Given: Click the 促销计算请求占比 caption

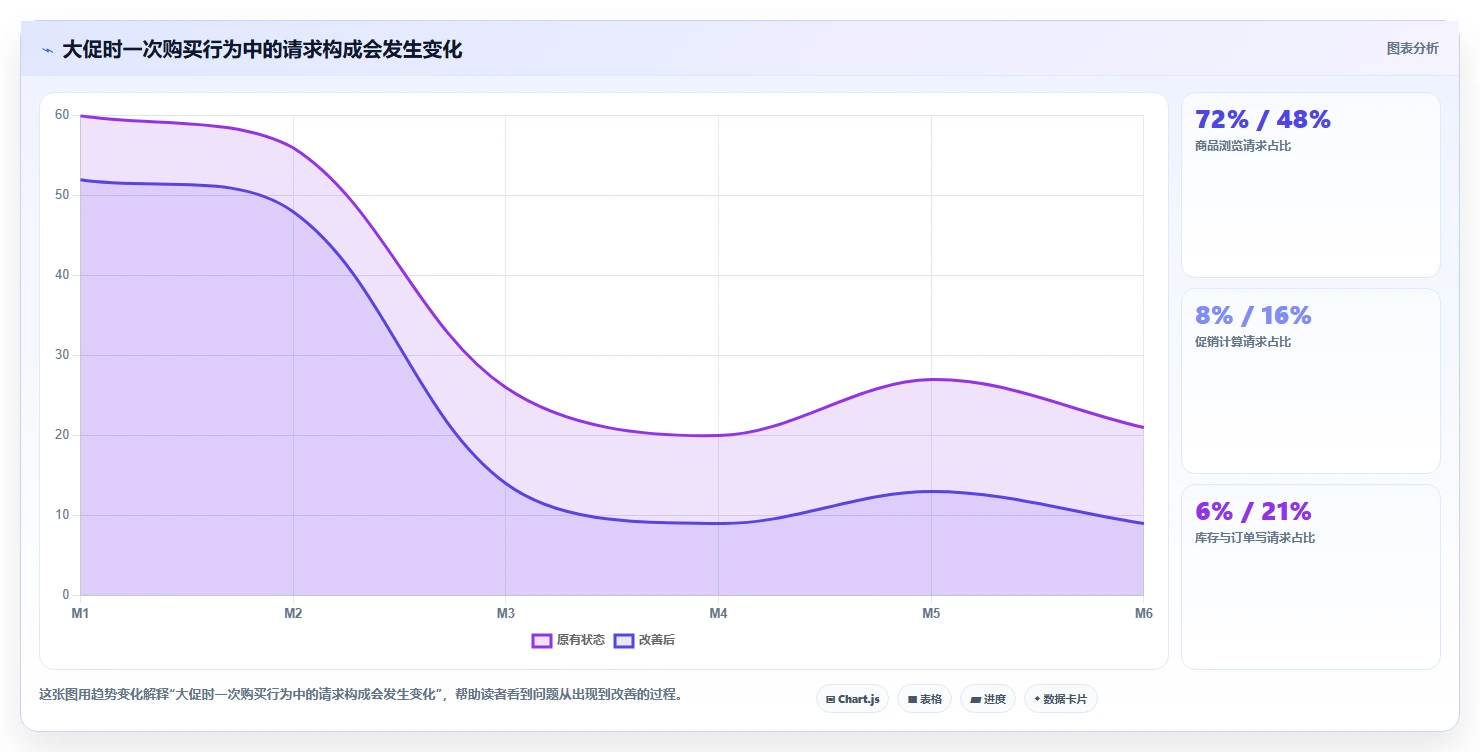Looking at the screenshot, I should (x=1243, y=342).
